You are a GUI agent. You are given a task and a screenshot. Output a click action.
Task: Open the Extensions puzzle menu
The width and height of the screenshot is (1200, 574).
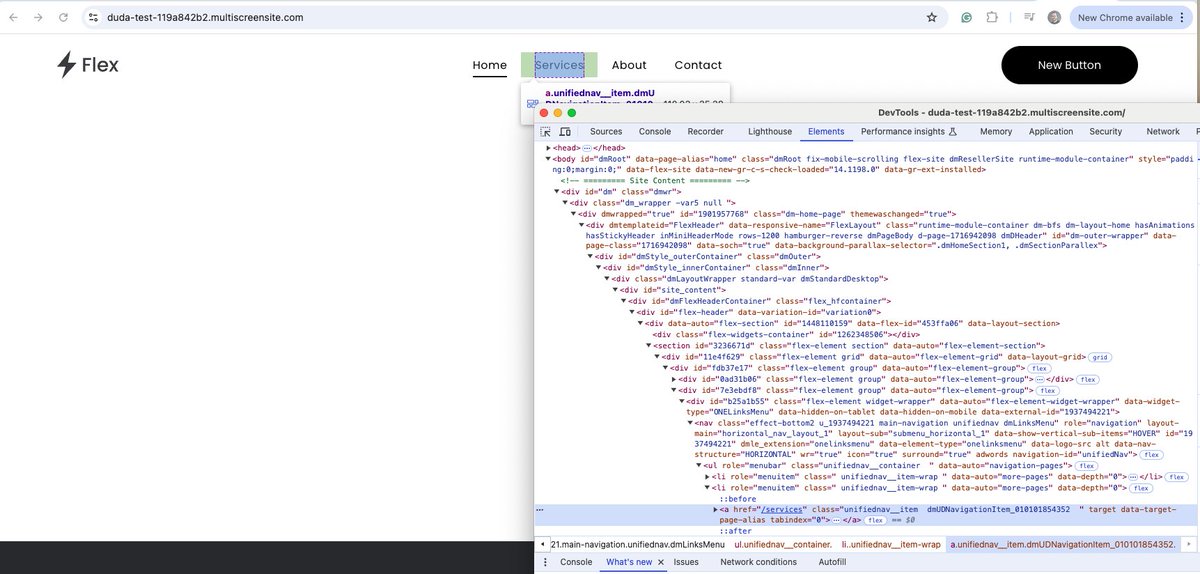coord(992,17)
